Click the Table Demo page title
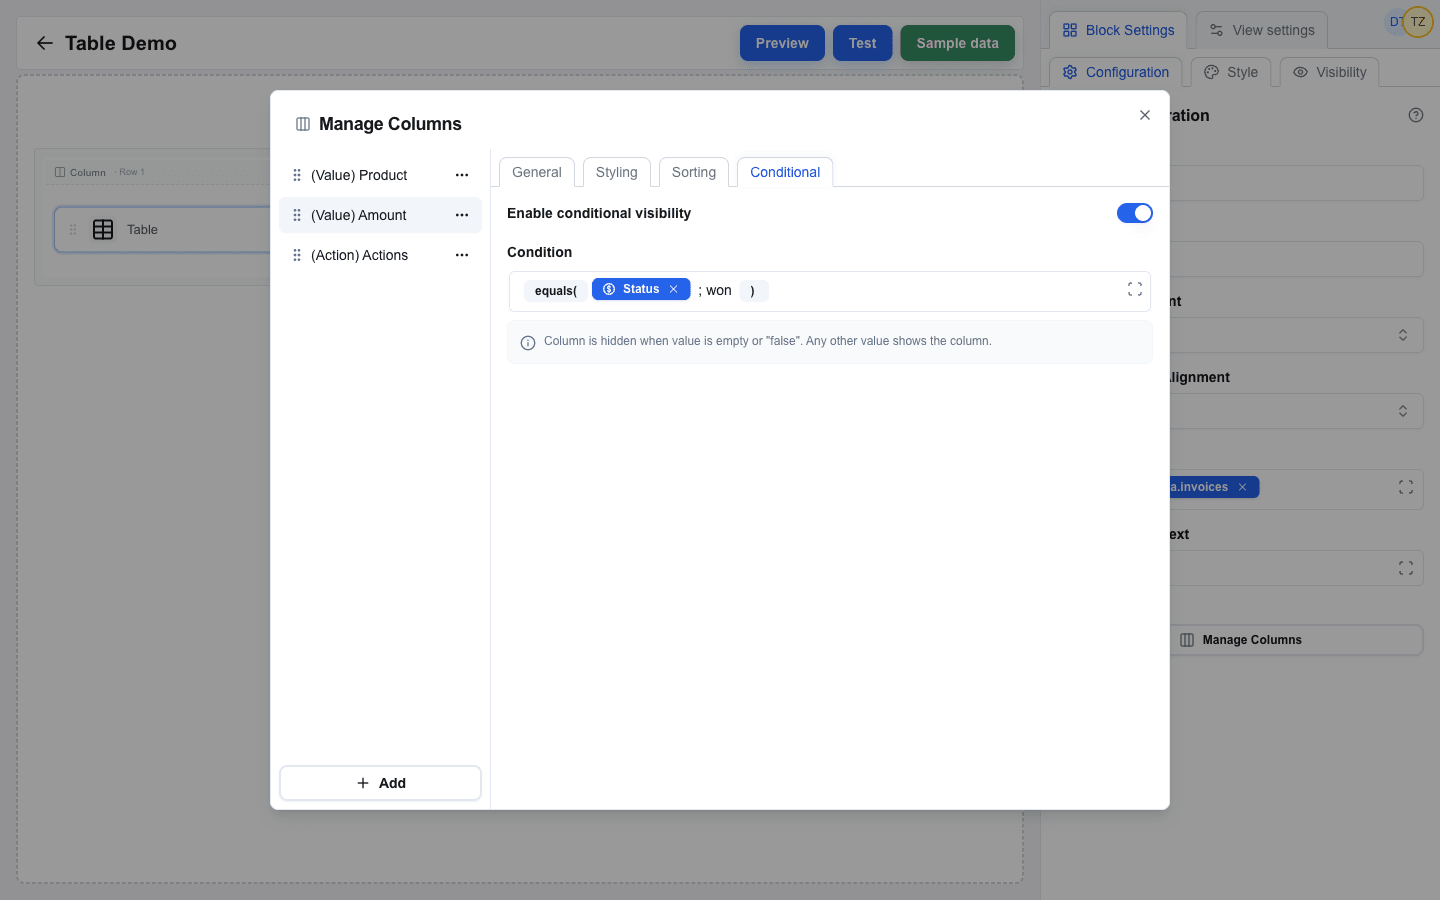The width and height of the screenshot is (1440, 900). point(121,43)
